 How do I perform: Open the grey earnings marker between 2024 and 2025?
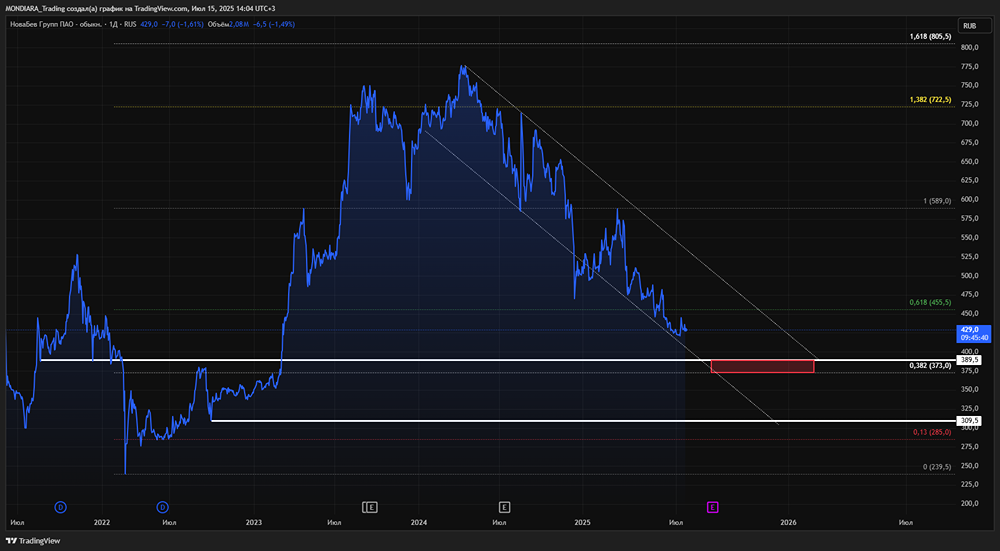(504, 507)
